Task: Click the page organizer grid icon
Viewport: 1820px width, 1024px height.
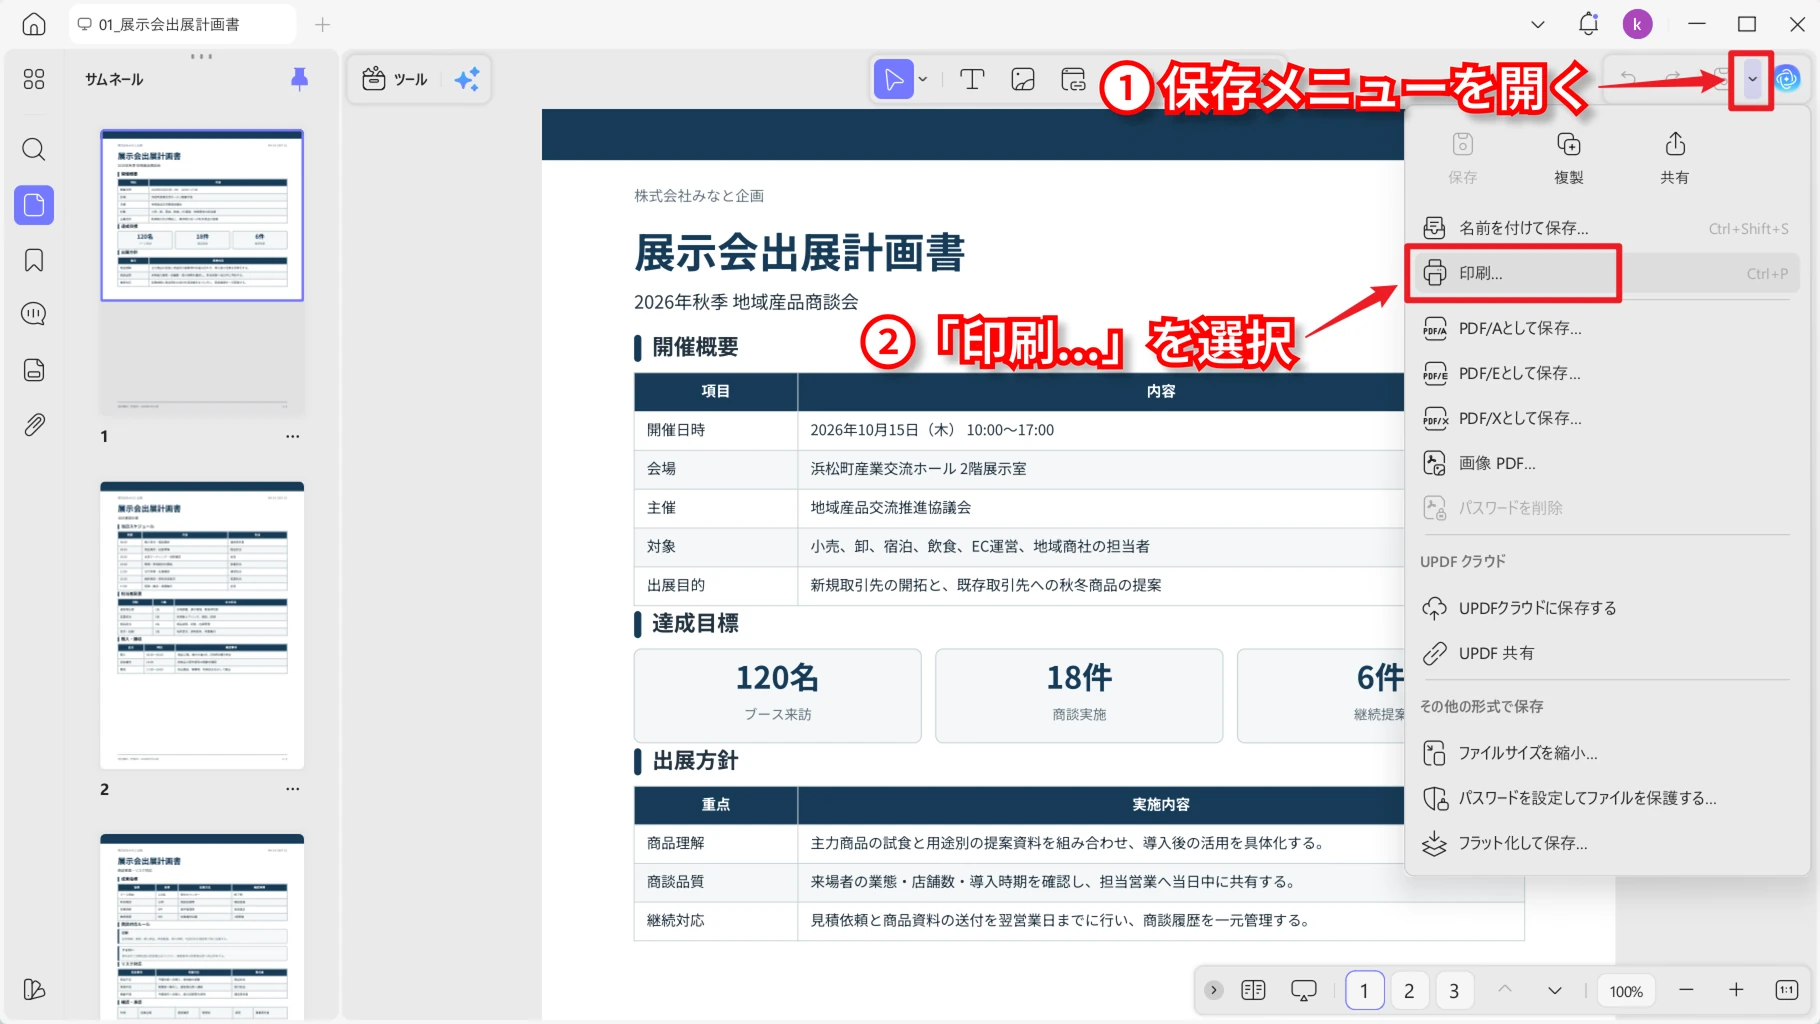Action: coord(34,79)
